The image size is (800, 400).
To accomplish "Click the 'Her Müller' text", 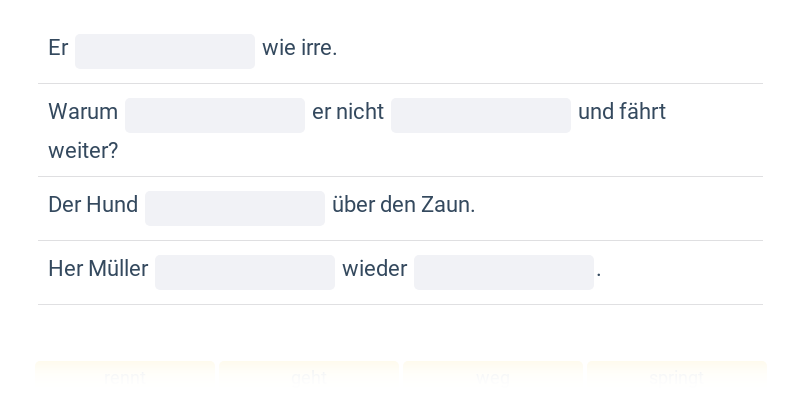I will pos(98,269).
